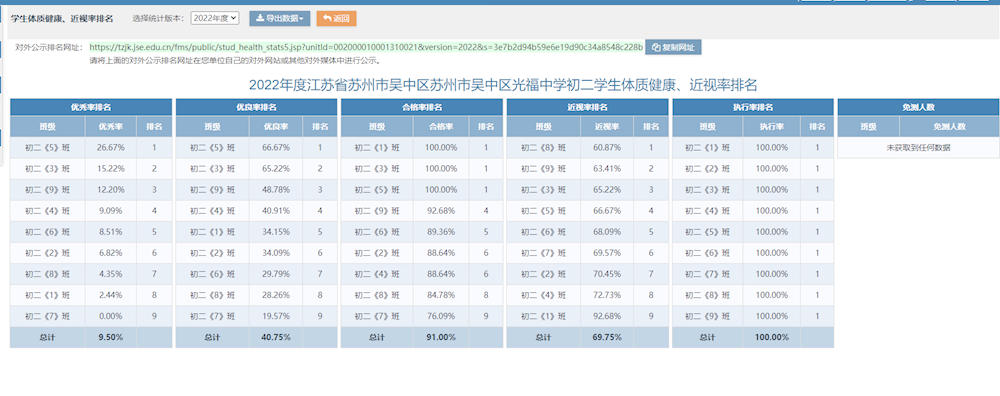1000x396 pixels.
Task: Click the 2.44% cell
Action: tap(110, 295)
